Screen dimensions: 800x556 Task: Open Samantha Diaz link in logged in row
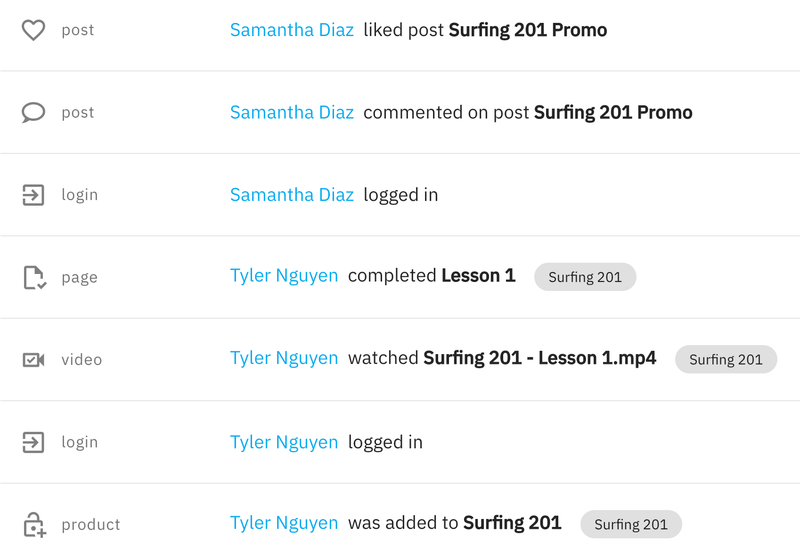click(292, 195)
